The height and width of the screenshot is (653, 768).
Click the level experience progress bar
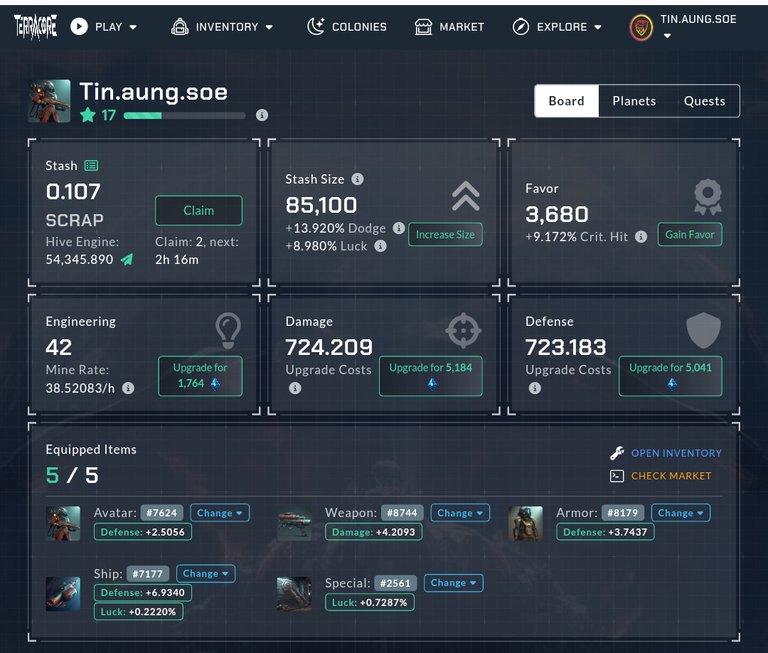pos(184,116)
